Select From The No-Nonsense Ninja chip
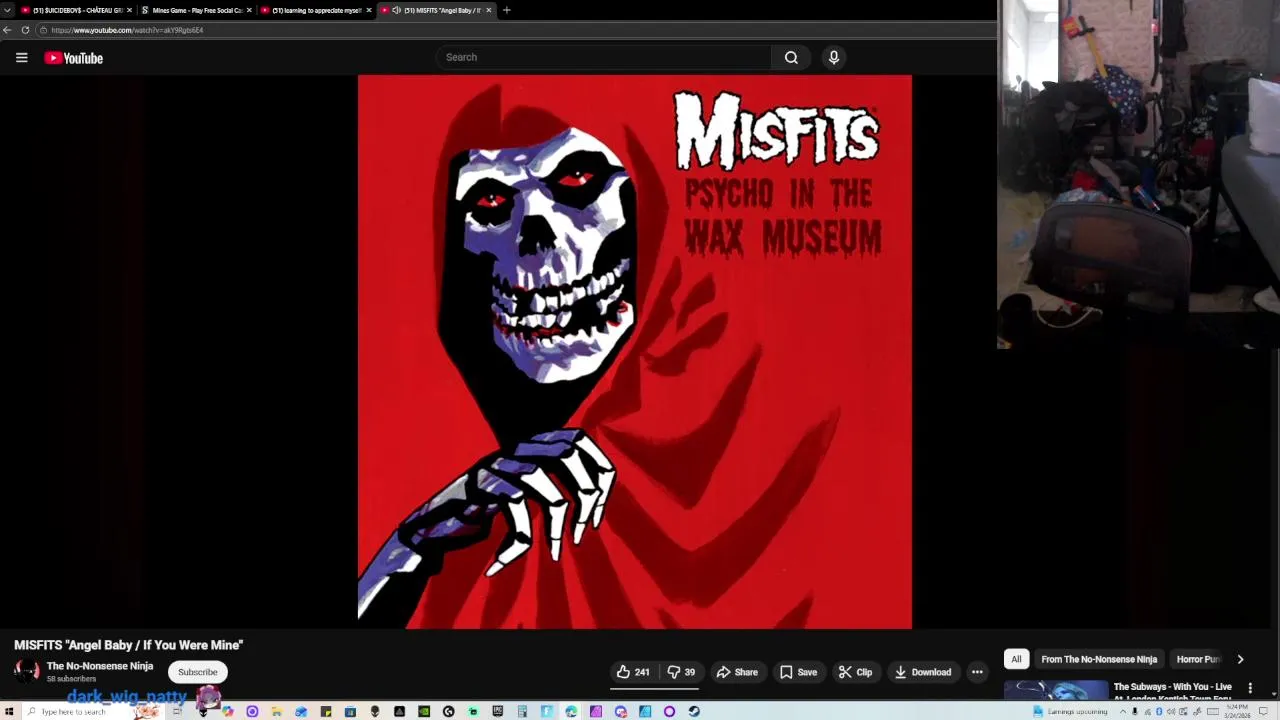The width and height of the screenshot is (1280, 720). pos(1099,659)
